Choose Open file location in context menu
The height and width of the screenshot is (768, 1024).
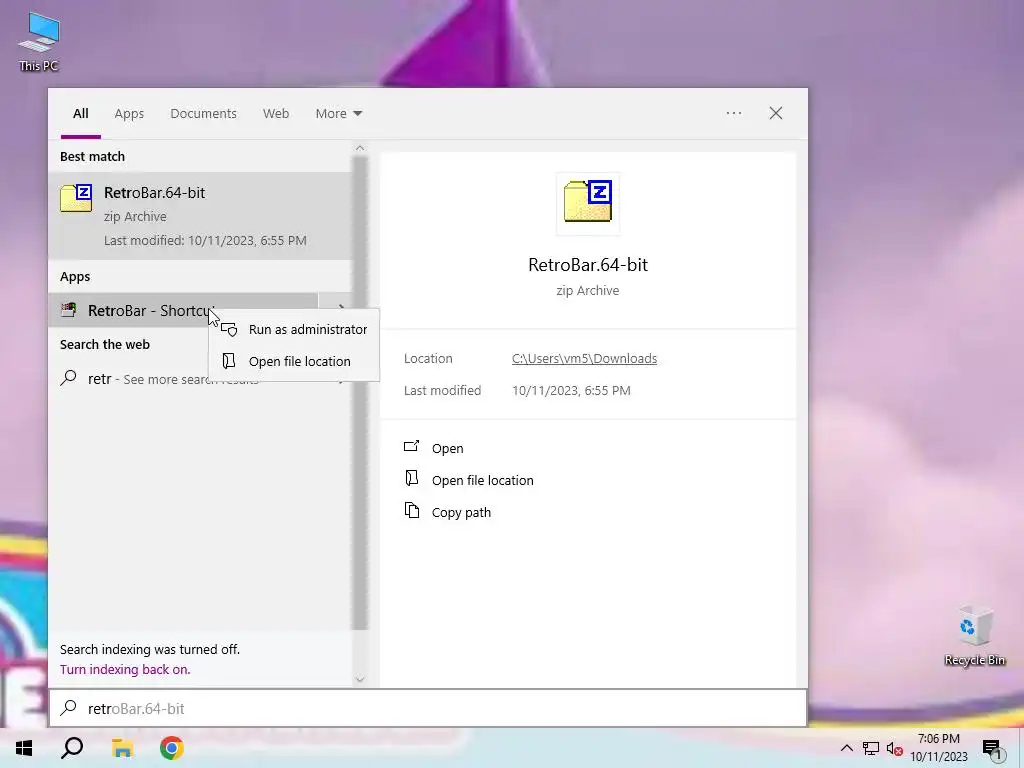294,361
